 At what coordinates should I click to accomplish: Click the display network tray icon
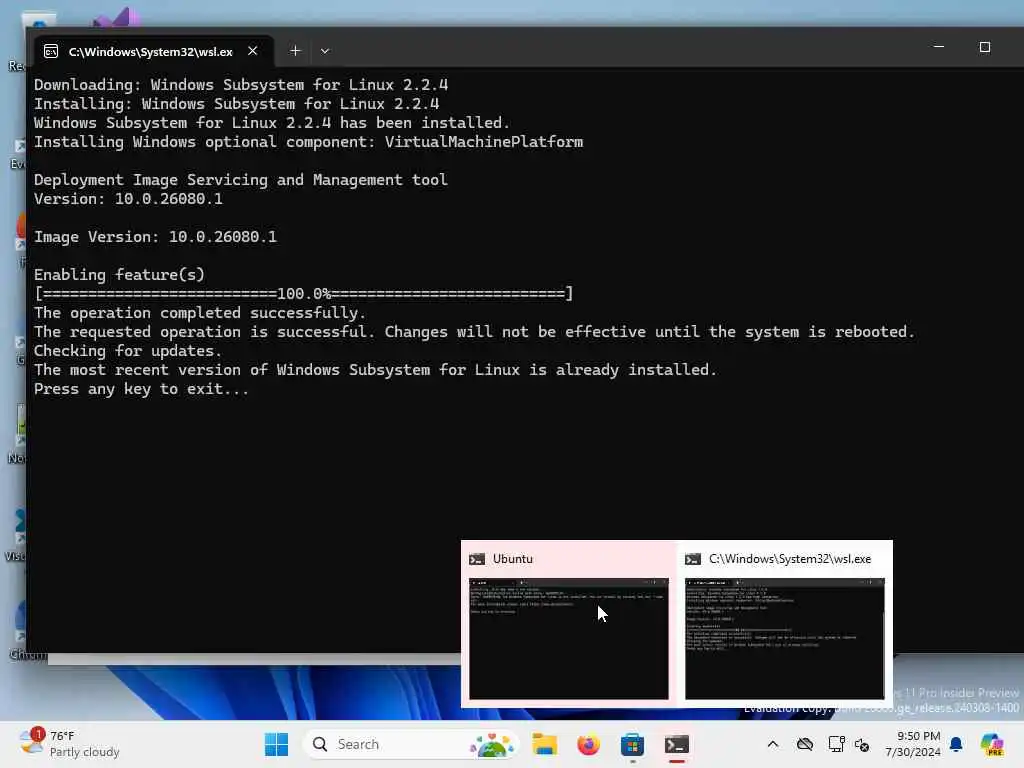pyautogui.click(x=836, y=744)
